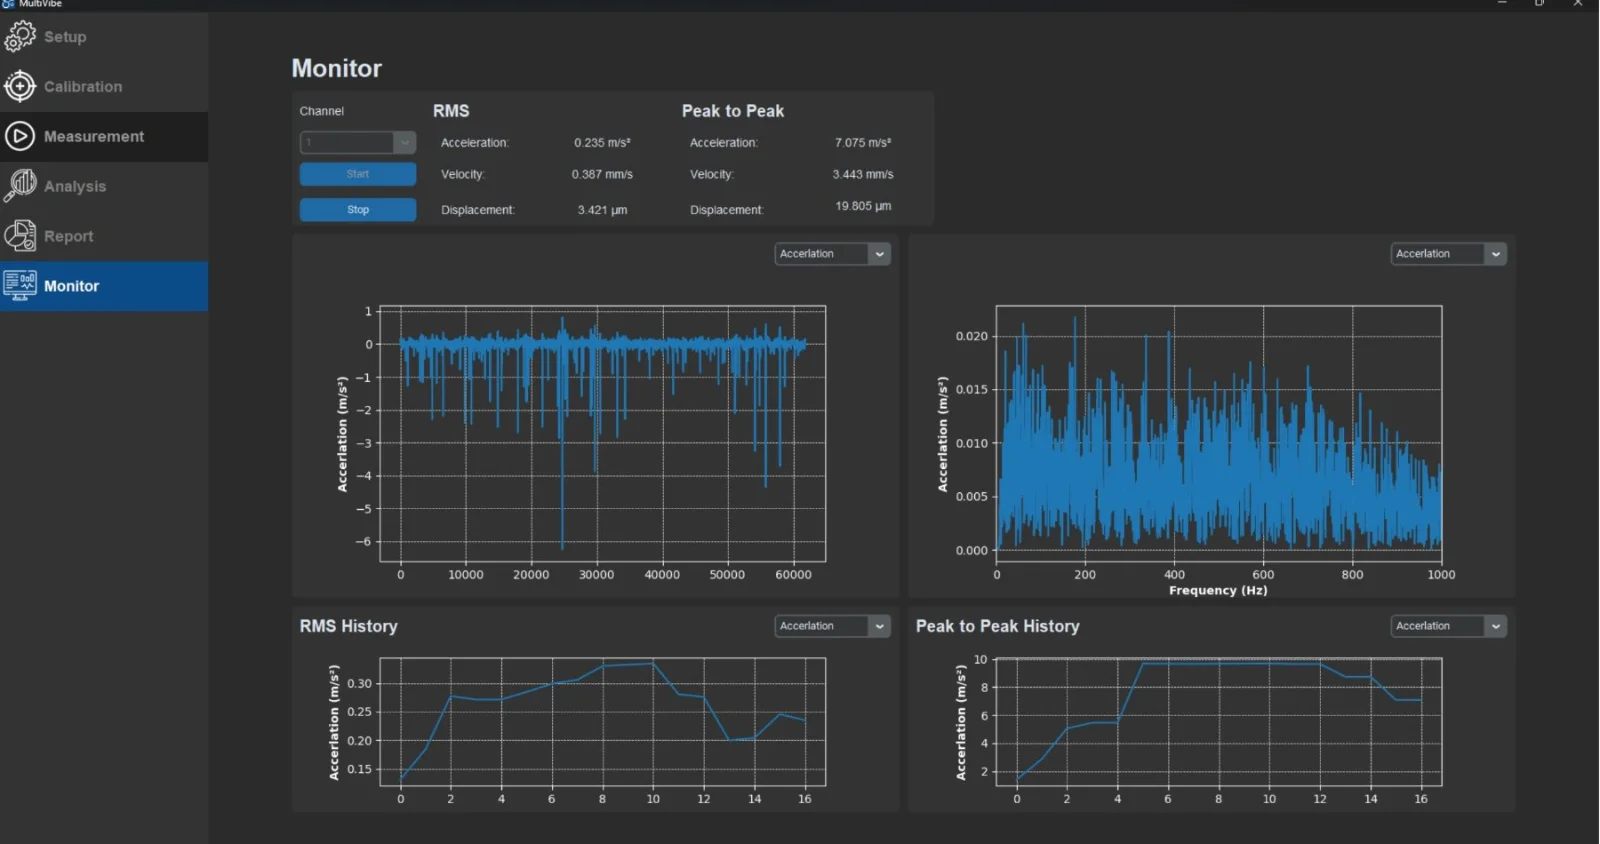This screenshot has height=844, width=1600.
Task: Click the Monitor page heading
Action: [337, 68]
